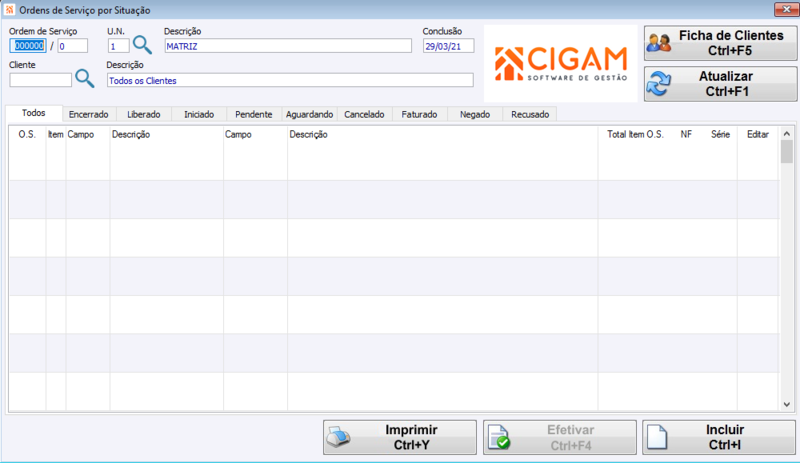Switch to the Faturado tab
The height and width of the screenshot is (463, 800).
(x=419, y=114)
